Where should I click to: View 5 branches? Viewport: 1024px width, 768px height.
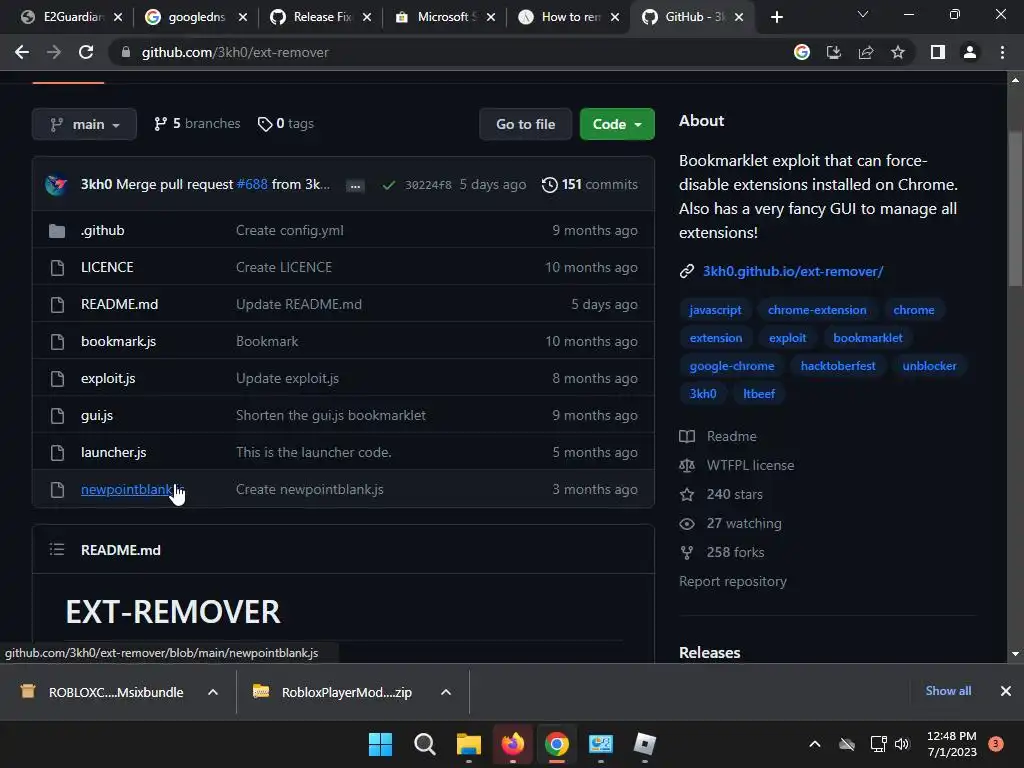(x=197, y=123)
